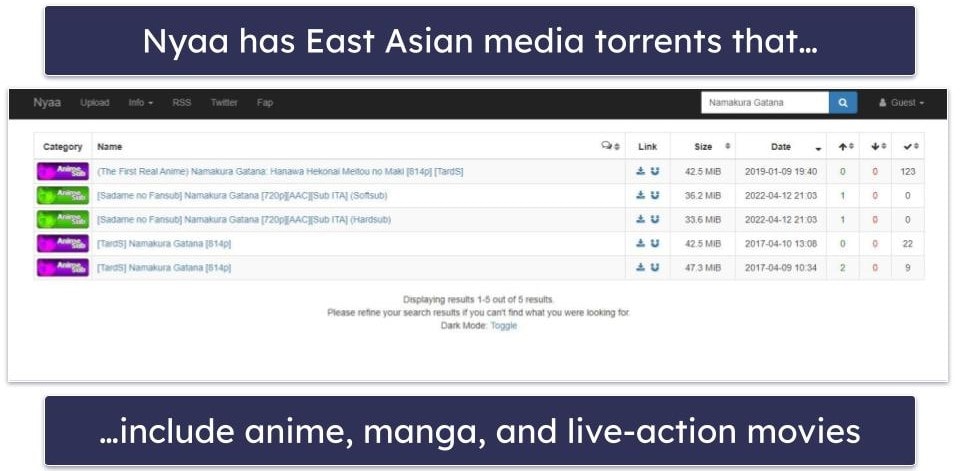Expand the Guest user dropdown
The width and height of the screenshot is (960, 471).
(900, 103)
